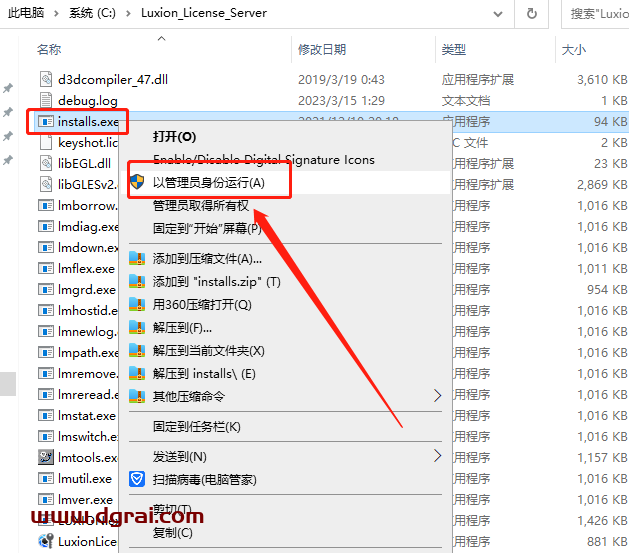Screen dimensions: 629x553
Task: Click the debug.log text file icon
Action: [x=46, y=100]
